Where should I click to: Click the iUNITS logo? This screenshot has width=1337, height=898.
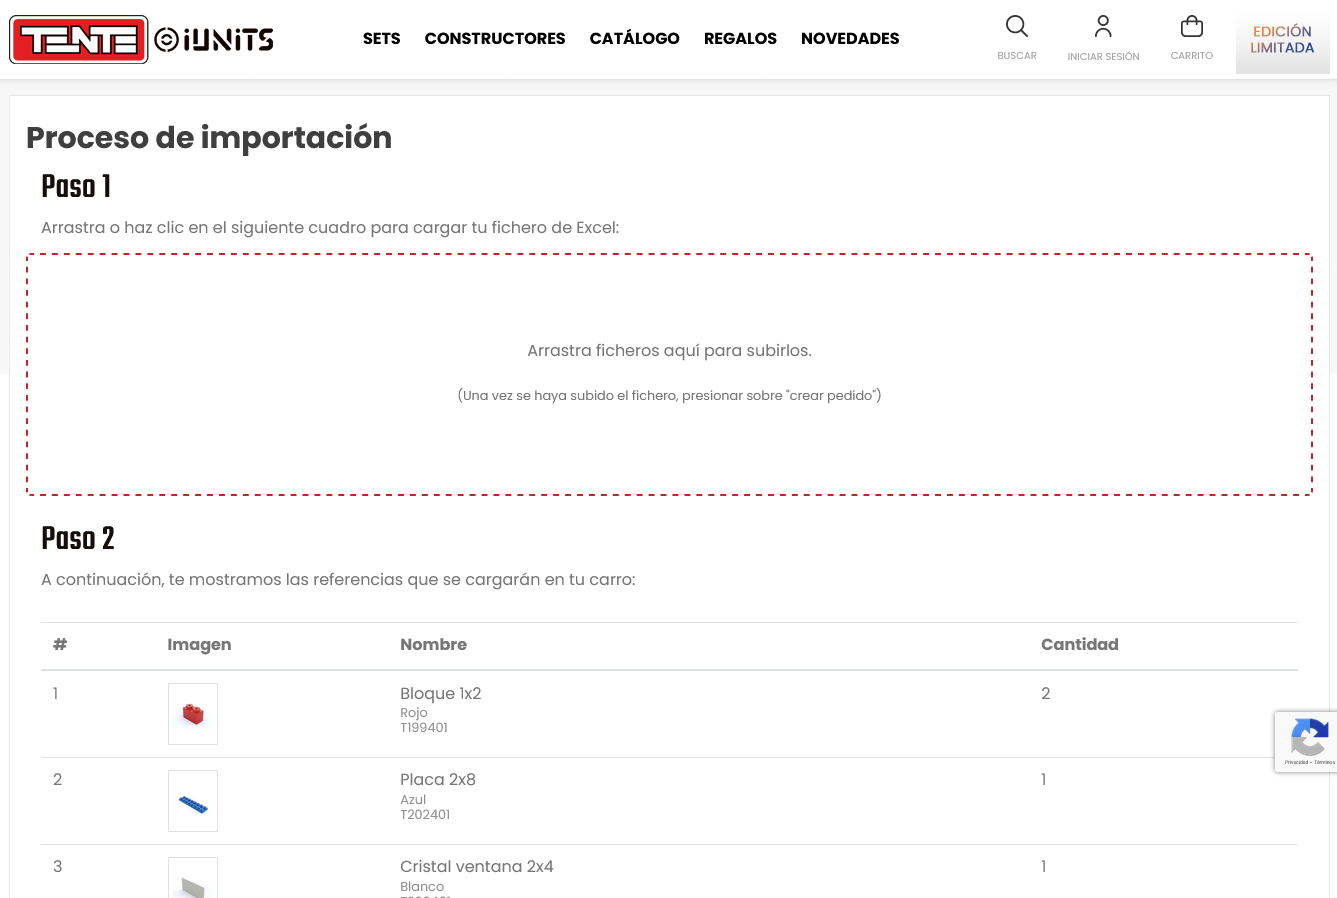tap(214, 40)
